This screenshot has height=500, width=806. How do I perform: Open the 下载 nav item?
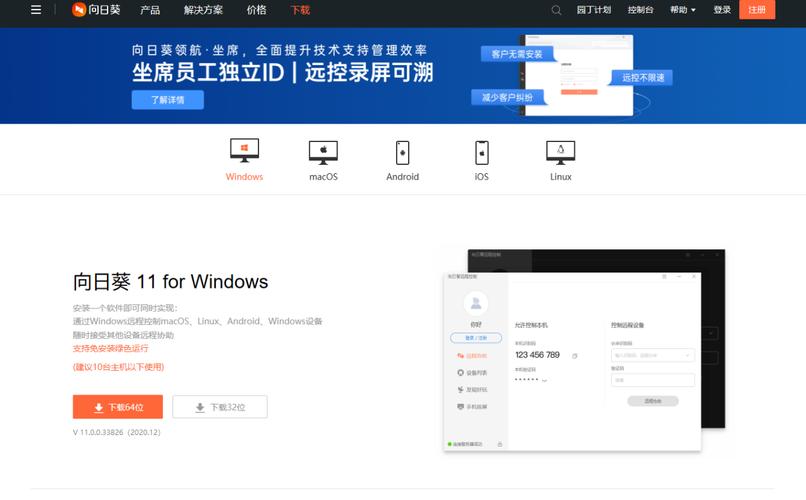(300, 10)
